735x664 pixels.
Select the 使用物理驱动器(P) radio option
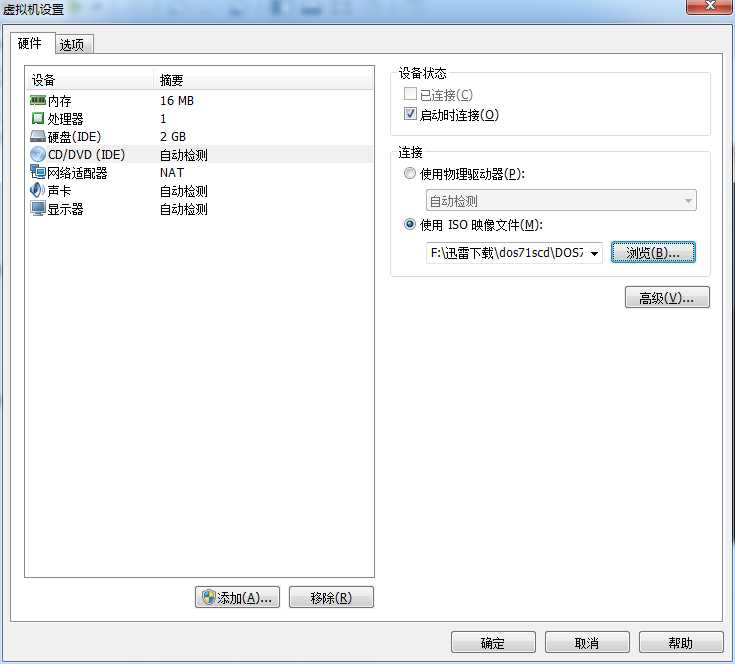tap(410, 173)
